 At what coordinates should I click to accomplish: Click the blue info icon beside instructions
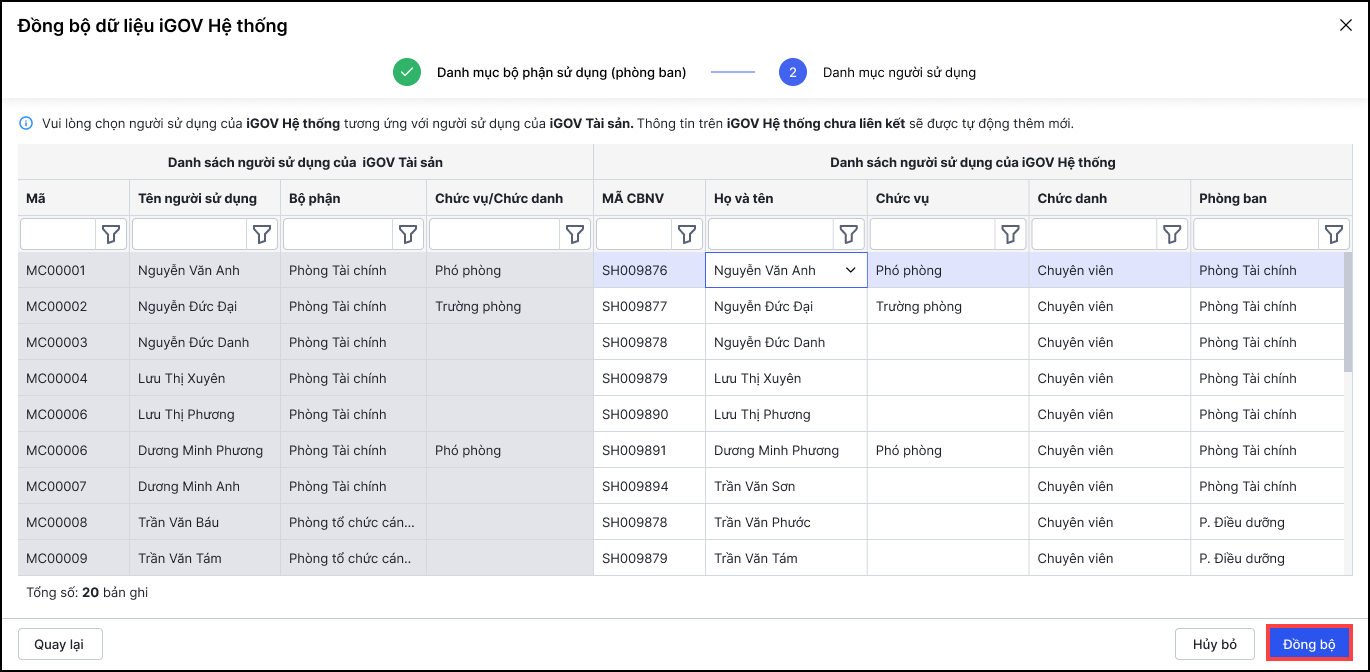(x=27, y=124)
